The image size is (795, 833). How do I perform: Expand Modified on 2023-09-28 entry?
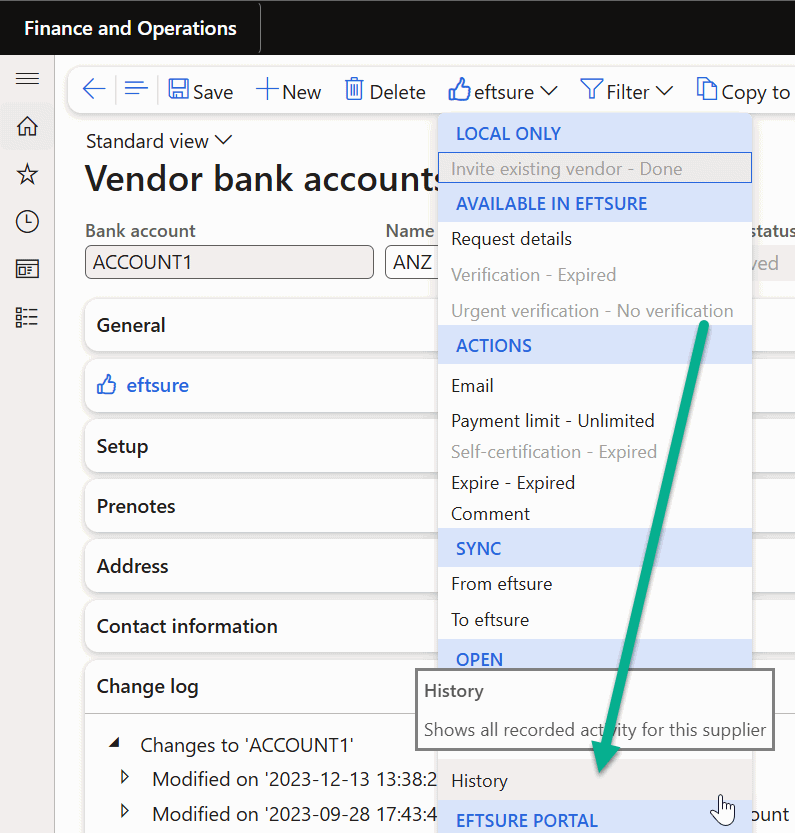pos(125,811)
